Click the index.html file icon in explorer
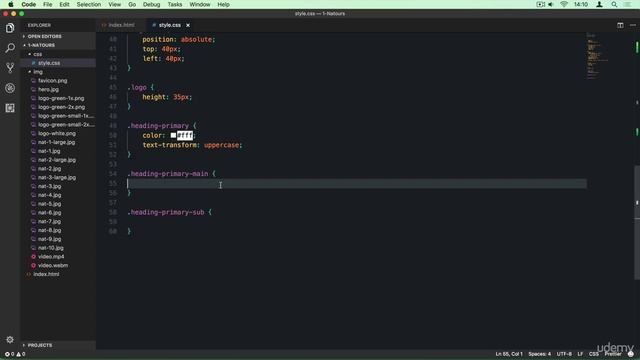This screenshot has height=360, width=640. 29,274
